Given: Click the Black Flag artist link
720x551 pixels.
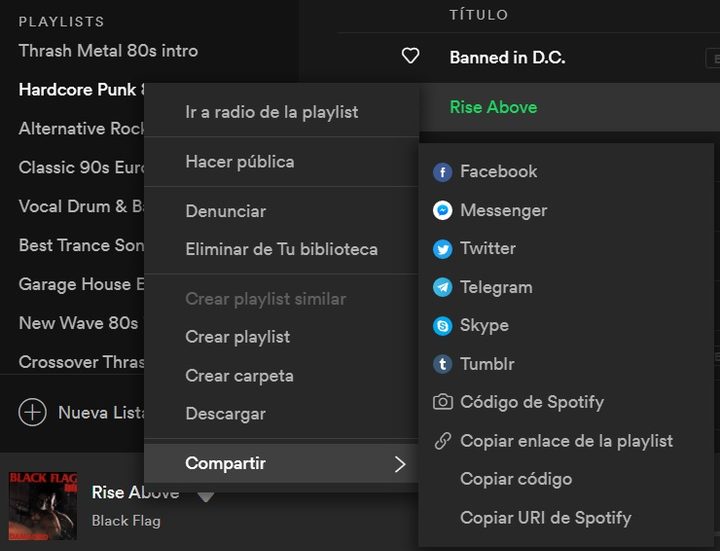Looking at the screenshot, I should 126,520.
